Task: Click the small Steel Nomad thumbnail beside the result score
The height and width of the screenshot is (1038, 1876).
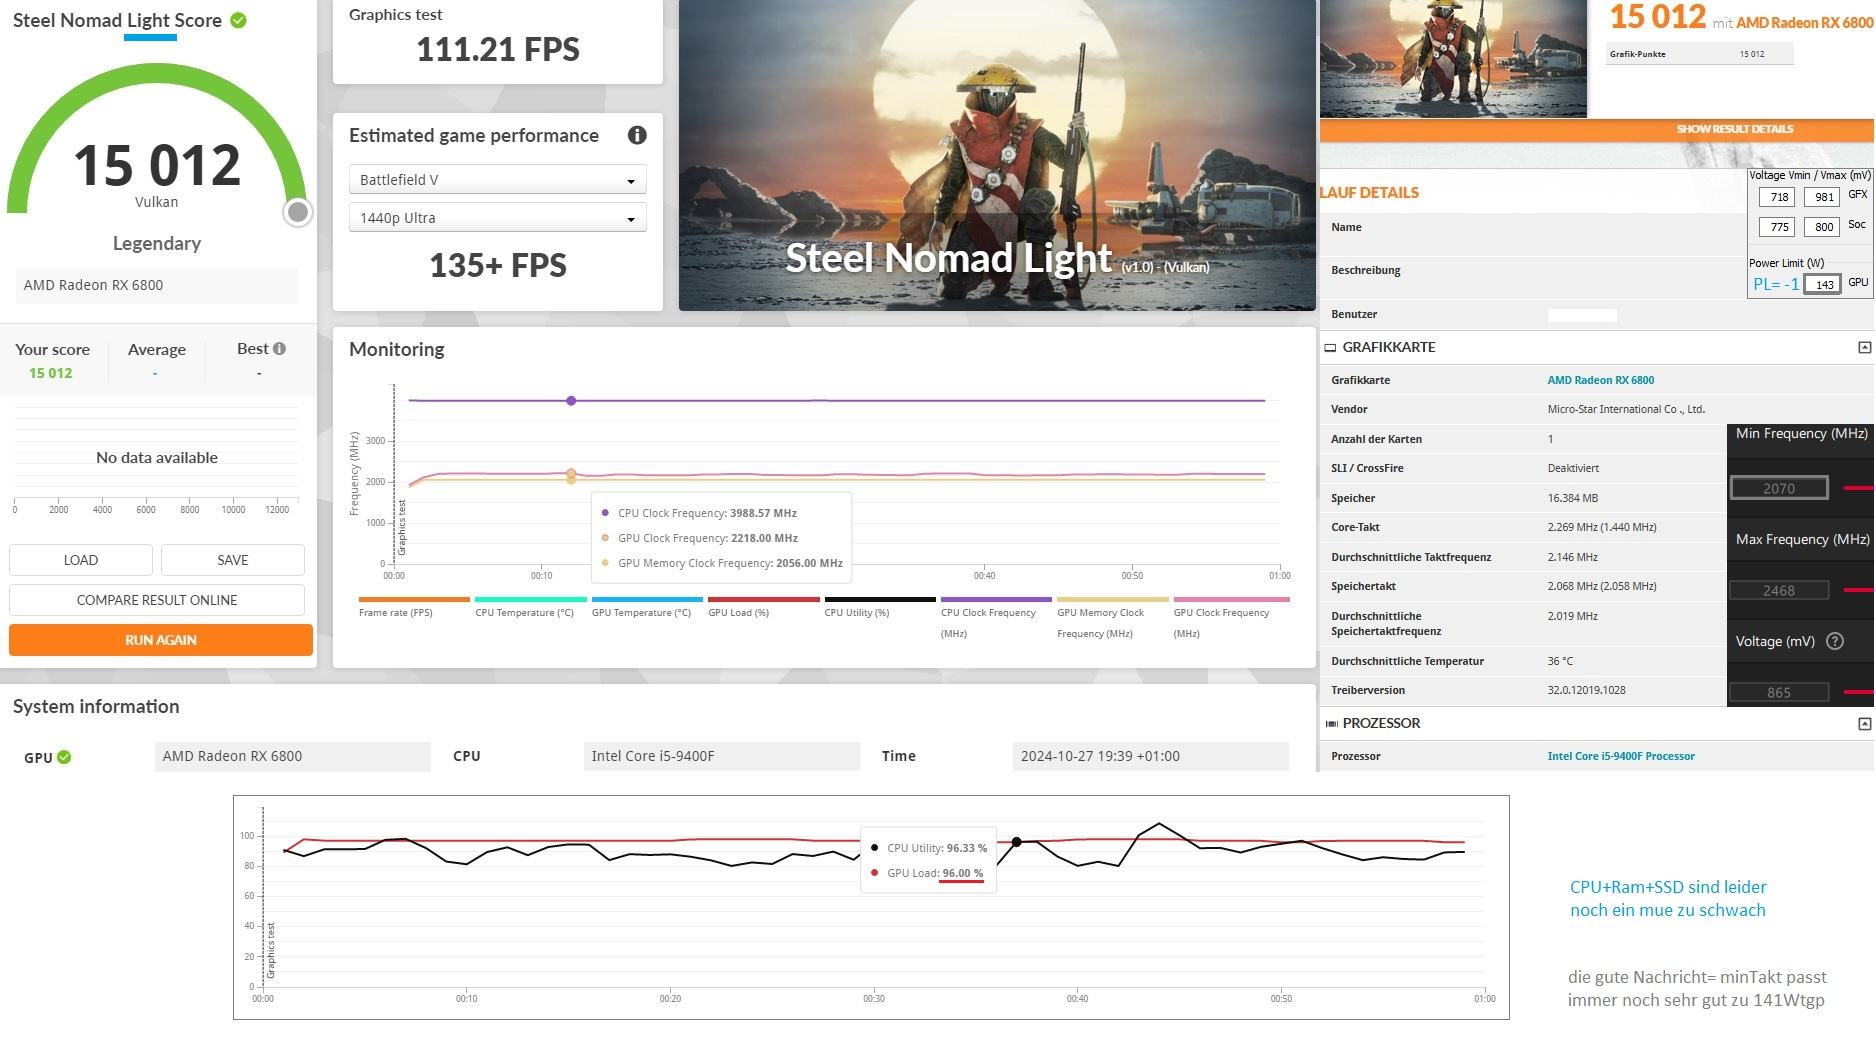Action: [x=1453, y=59]
